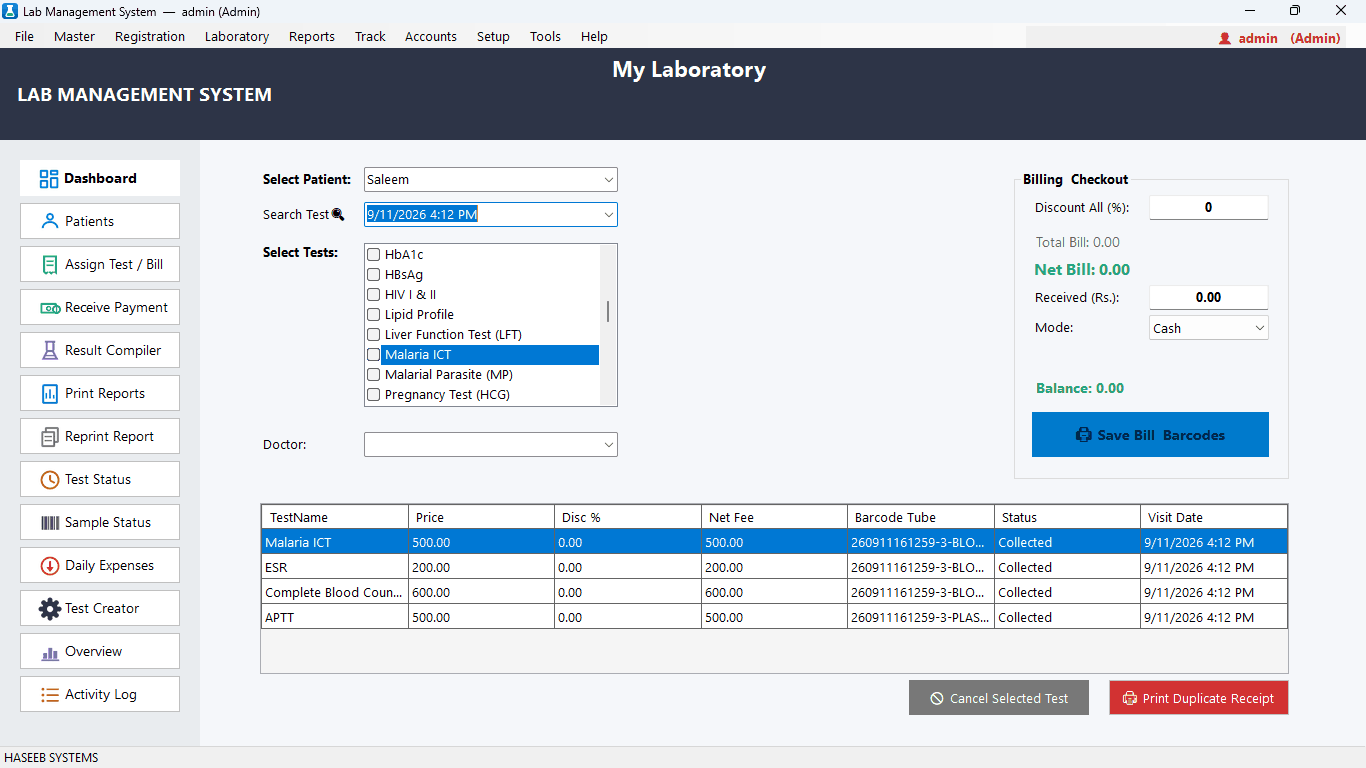Image resolution: width=1366 pixels, height=768 pixels.
Task: Click the Disc % column header
Action: pos(628,517)
